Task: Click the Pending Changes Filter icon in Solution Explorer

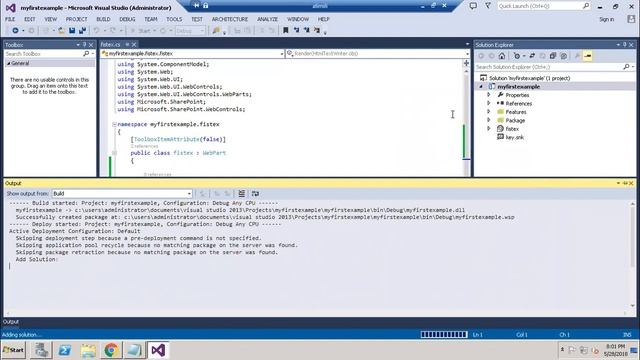Action: coord(517,56)
